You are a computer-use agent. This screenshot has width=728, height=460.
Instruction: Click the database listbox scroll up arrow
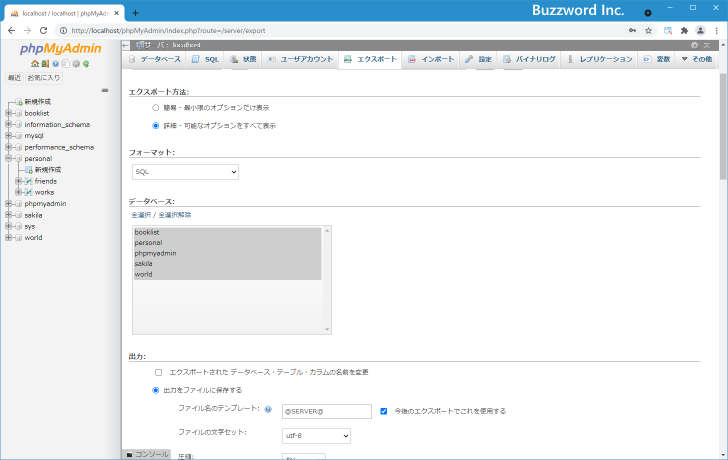tap(327, 231)
